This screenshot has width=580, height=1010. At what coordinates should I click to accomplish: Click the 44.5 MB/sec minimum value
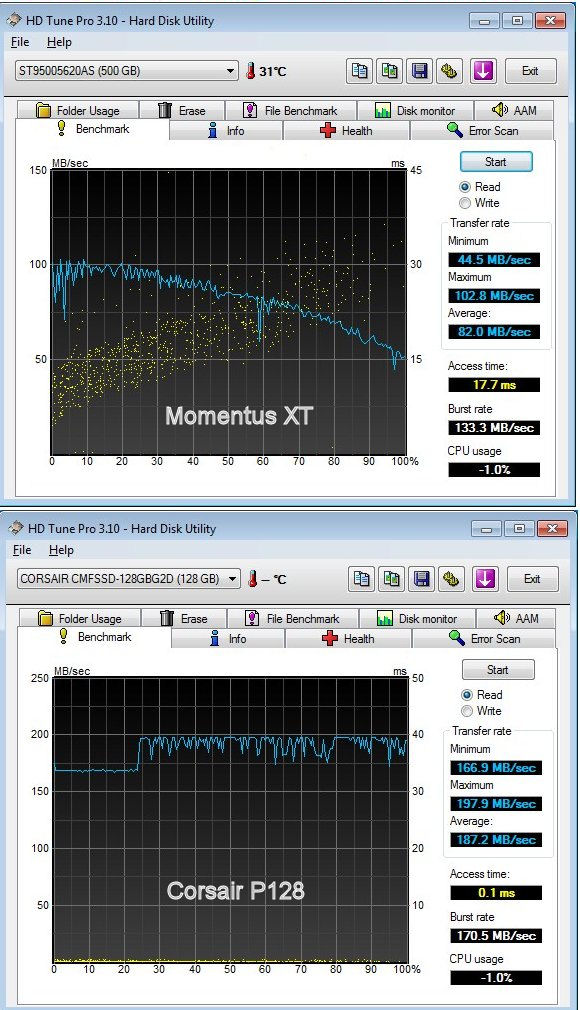(x=494, y=260)
